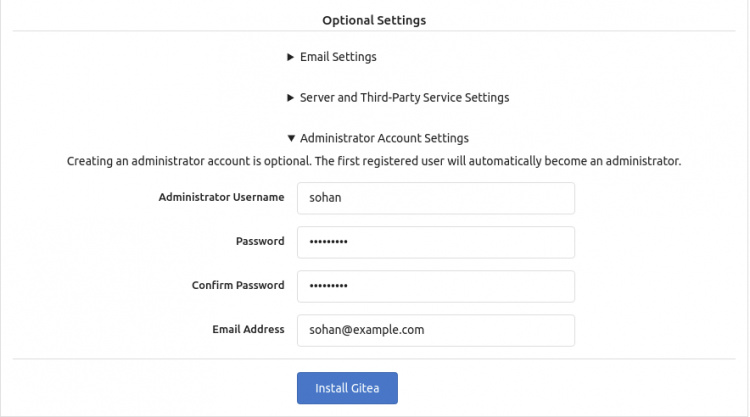The height and width of the screenshot is (417, 750).
Task: Click the Password field label
Action: (x=260, y=242)
